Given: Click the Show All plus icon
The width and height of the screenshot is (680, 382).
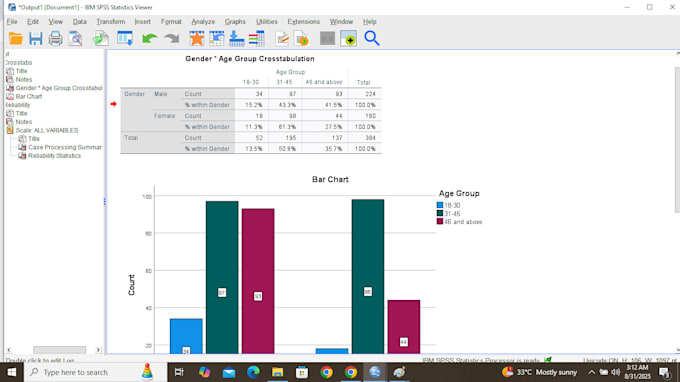Looking at the screenshot, I should tap(348, 39).
